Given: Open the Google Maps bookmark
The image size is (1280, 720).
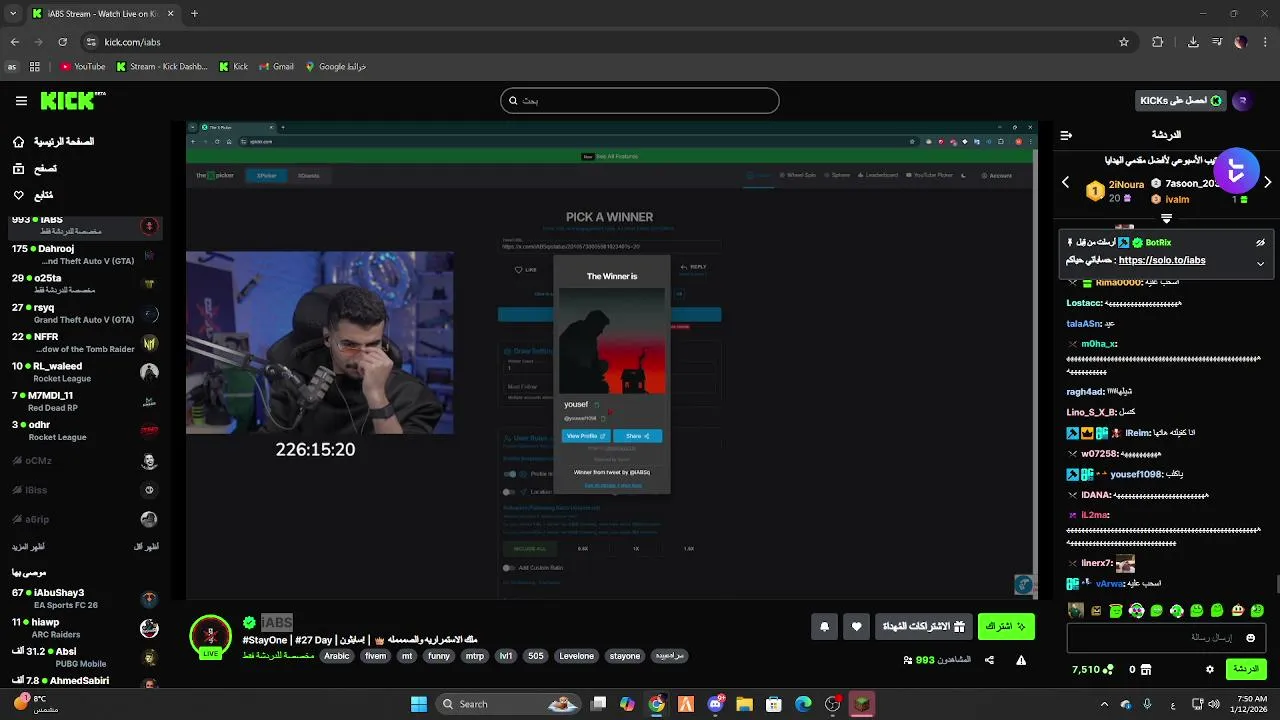Looking at the screenshot, I should (x=335, y=67).
